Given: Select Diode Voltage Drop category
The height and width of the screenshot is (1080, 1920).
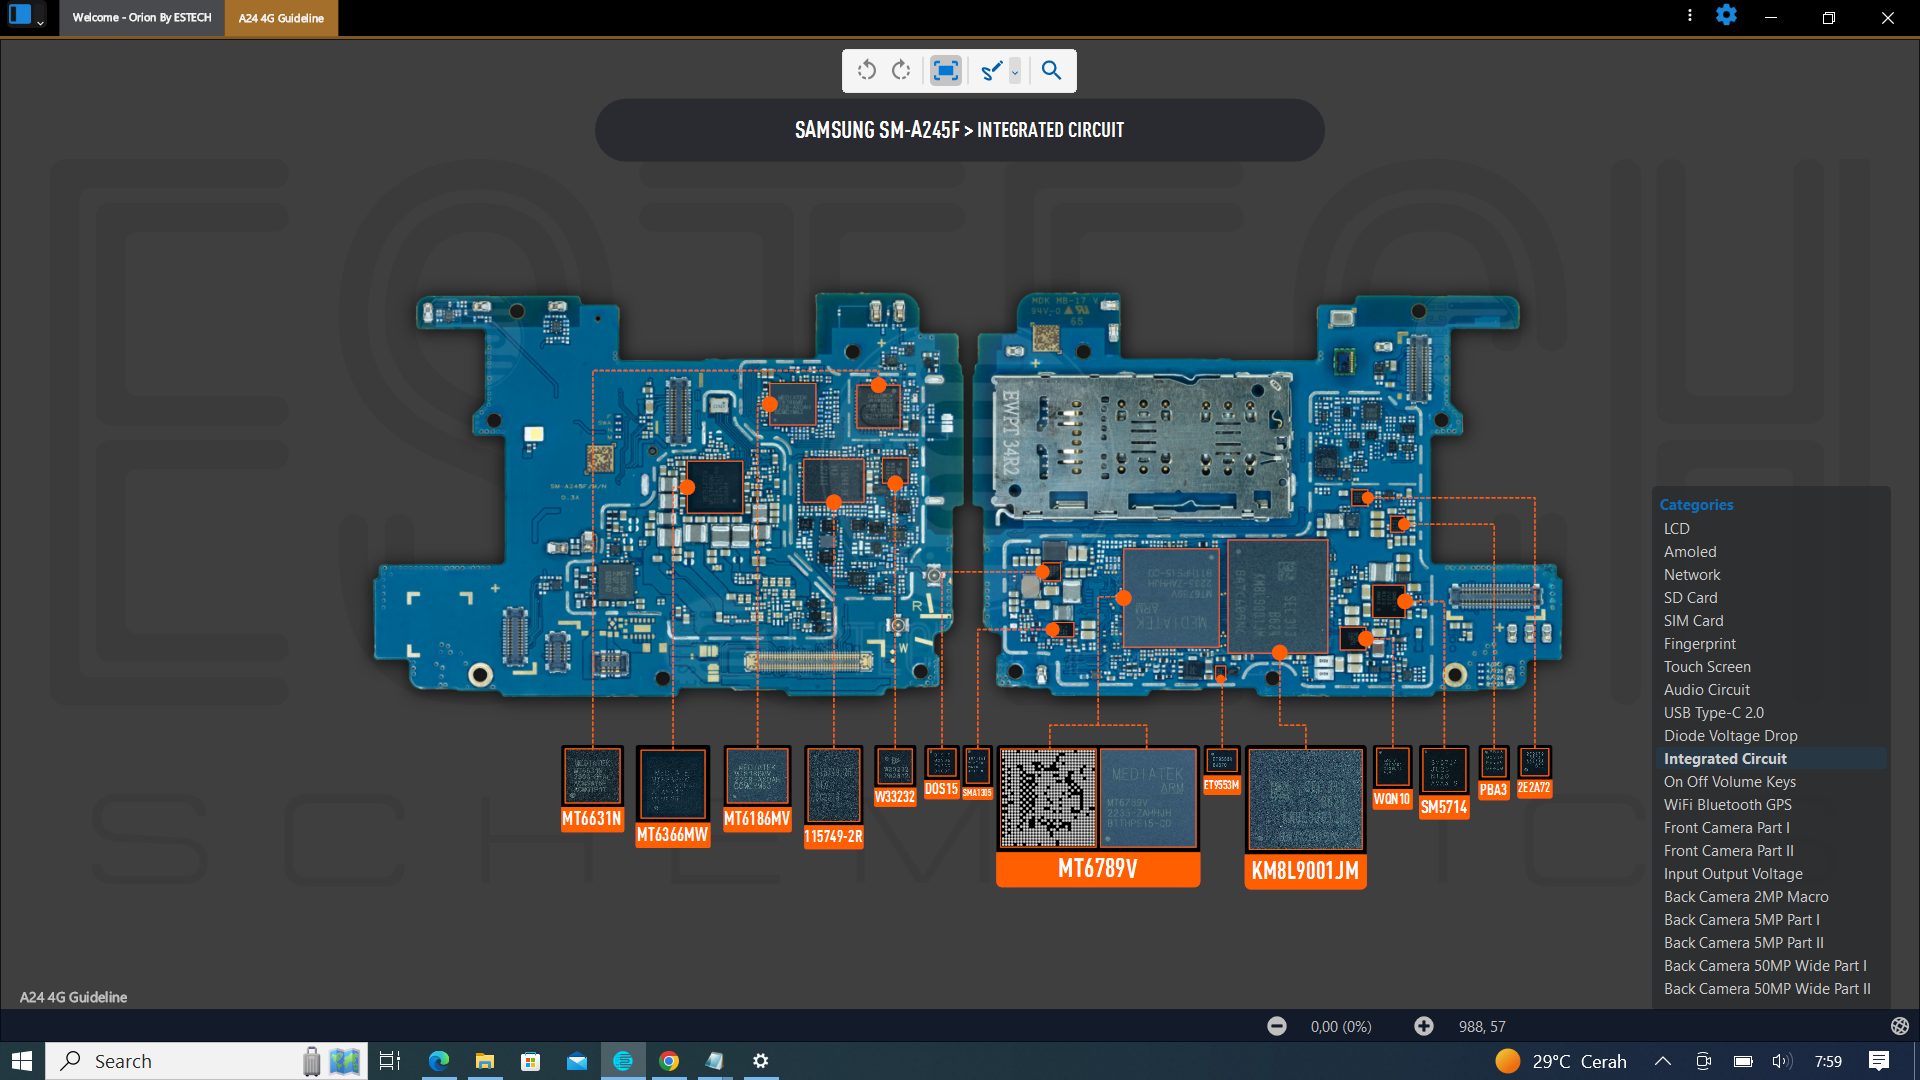Looking at the screenshot, I should click(x=1730, y=736).
